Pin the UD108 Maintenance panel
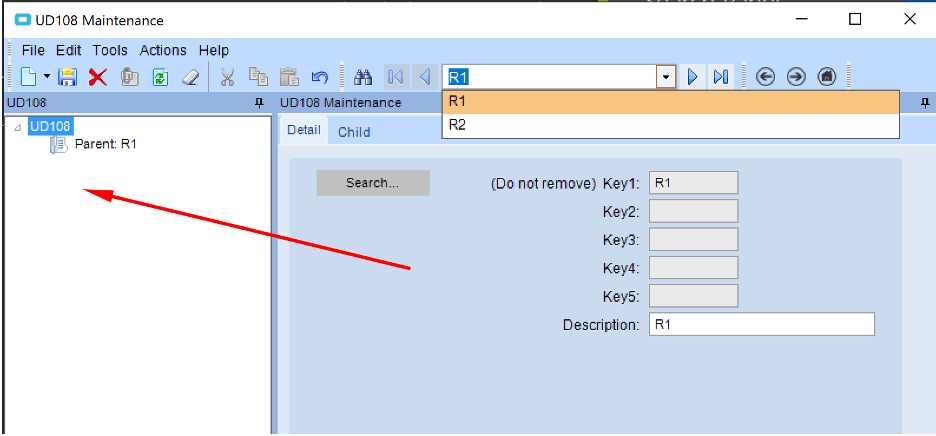 [x=925, y=103]
